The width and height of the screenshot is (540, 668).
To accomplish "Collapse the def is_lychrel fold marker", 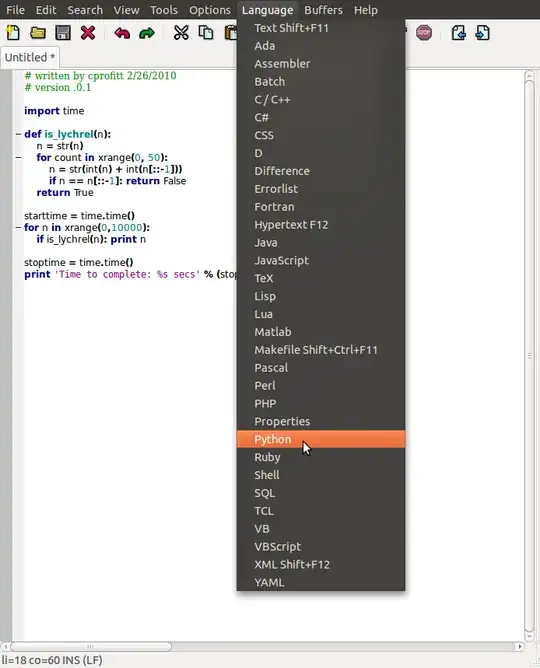I will click(18, 134).
